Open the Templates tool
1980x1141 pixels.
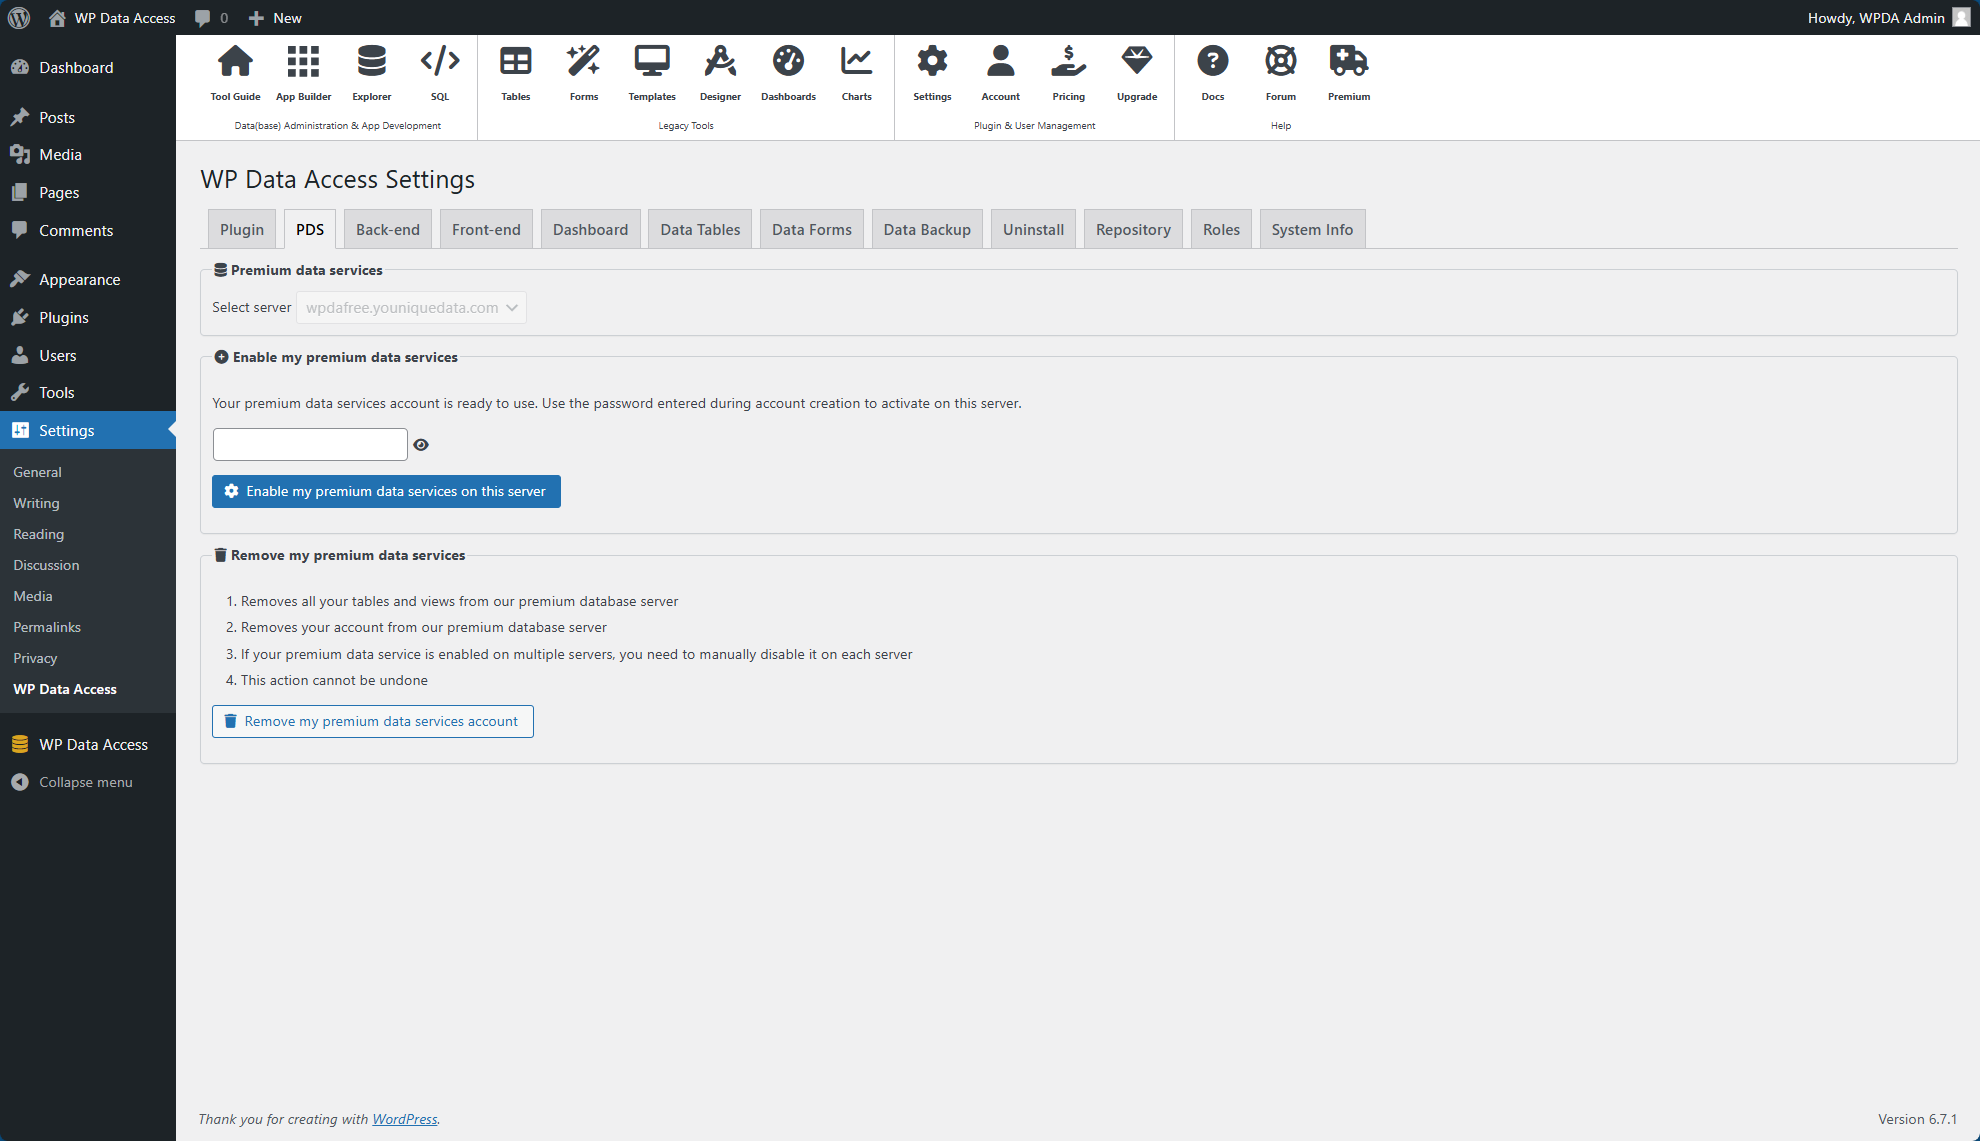pyautogui.click(x=651, y=70)
